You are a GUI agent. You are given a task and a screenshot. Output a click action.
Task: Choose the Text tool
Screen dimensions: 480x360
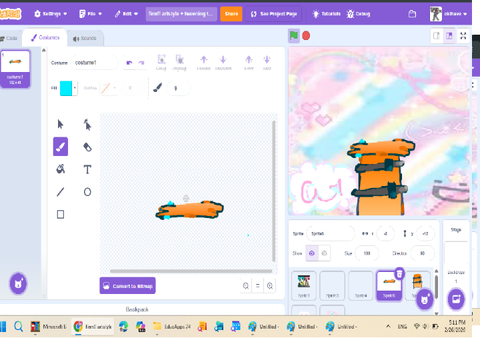87,169
